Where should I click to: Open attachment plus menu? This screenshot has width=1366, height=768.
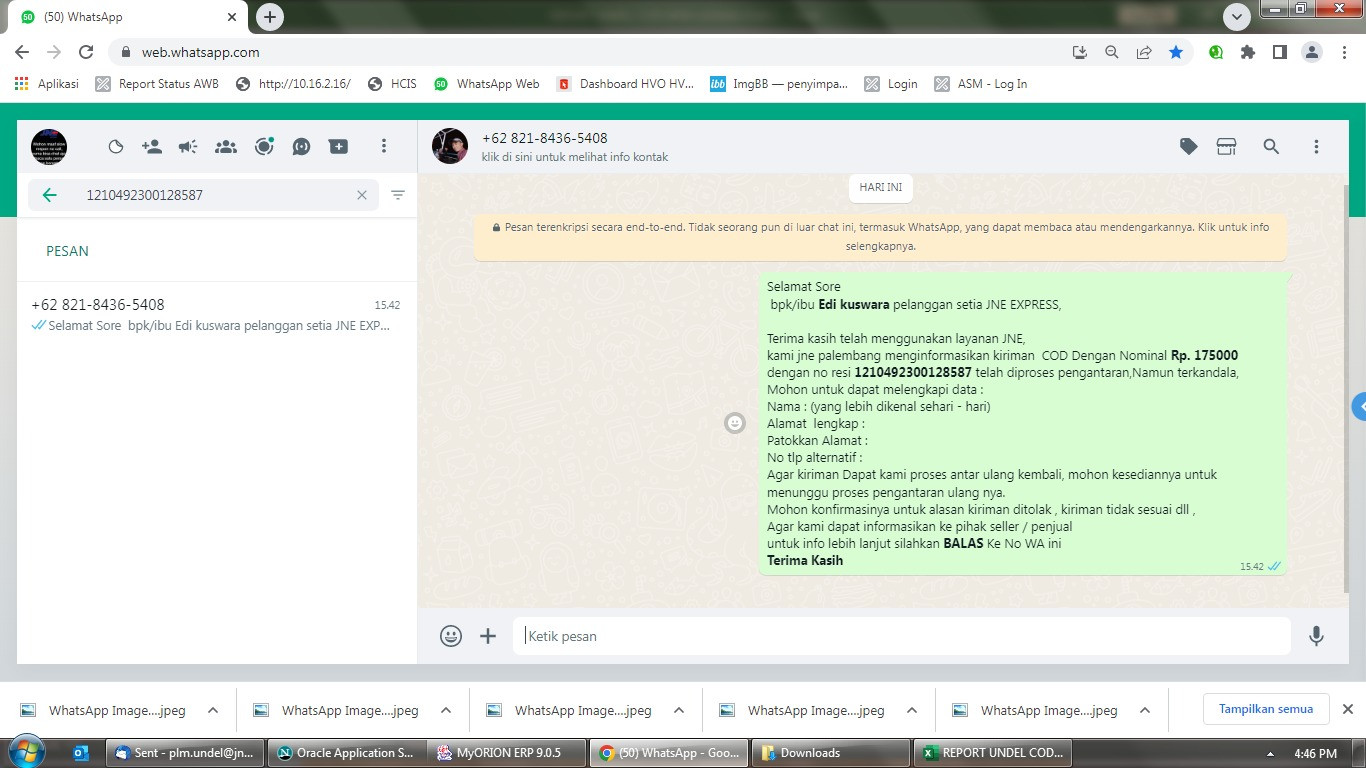[x=488, y=635]
